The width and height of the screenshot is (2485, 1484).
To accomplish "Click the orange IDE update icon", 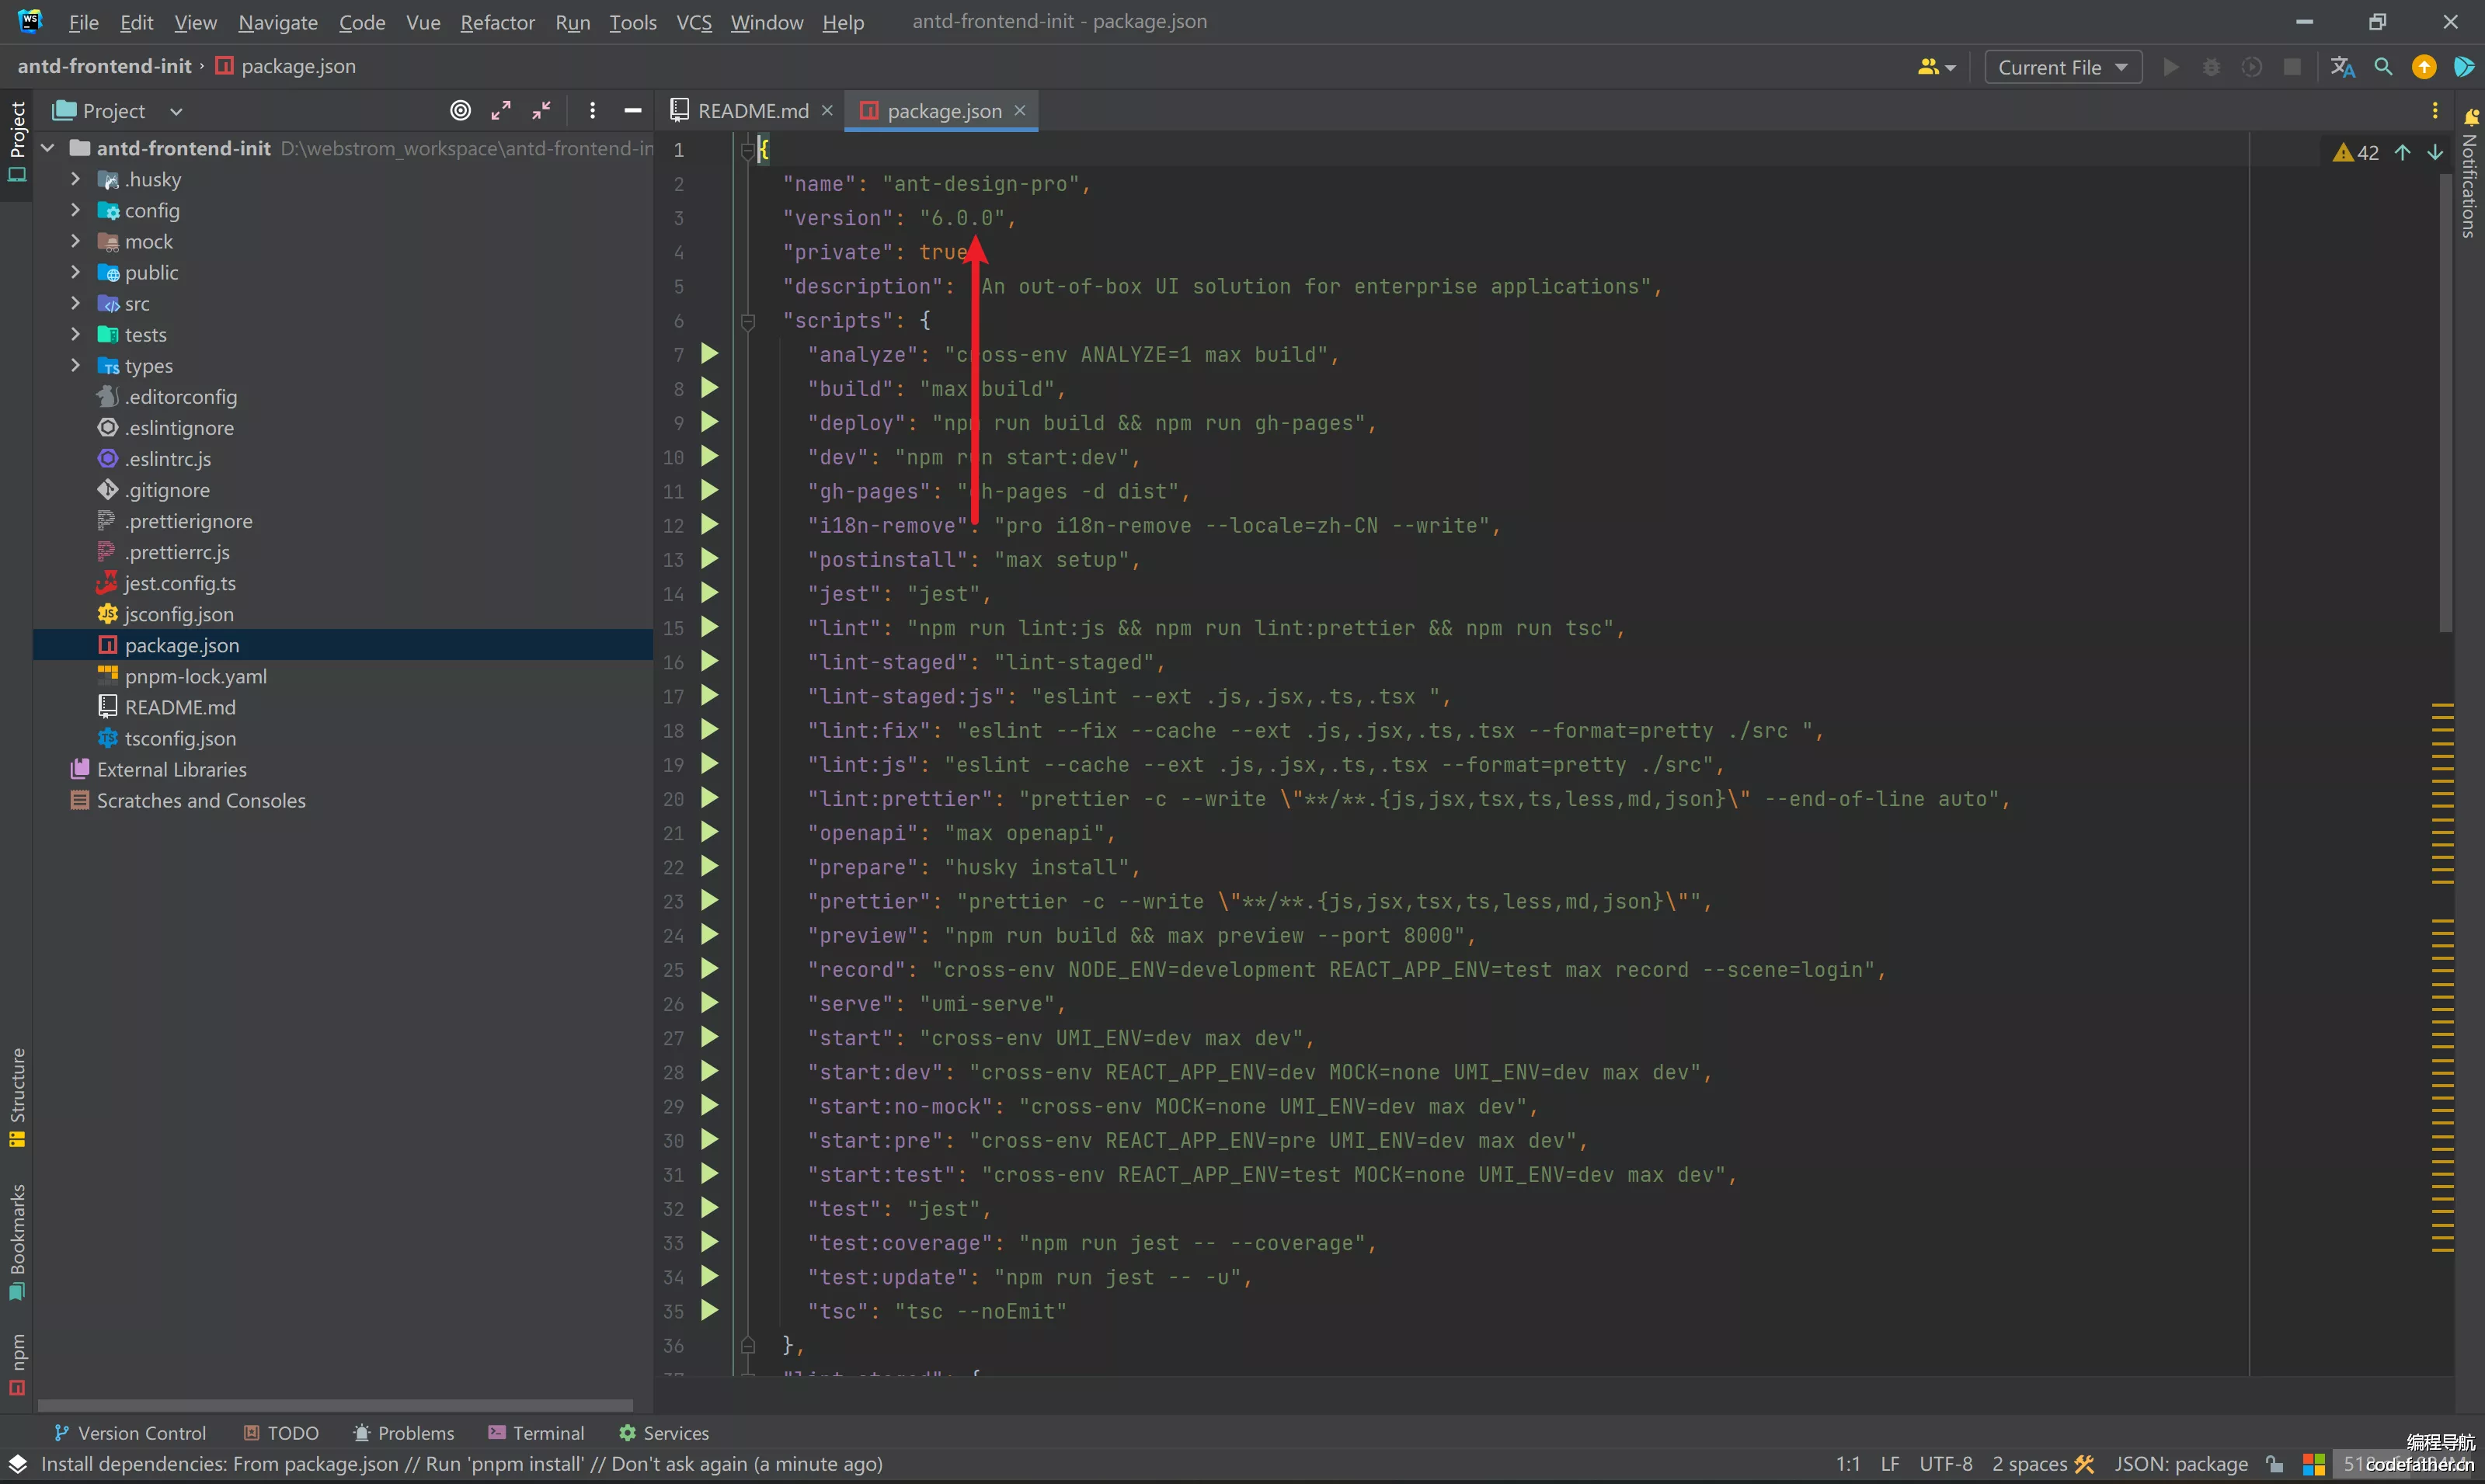I will tap(2424, 67).
